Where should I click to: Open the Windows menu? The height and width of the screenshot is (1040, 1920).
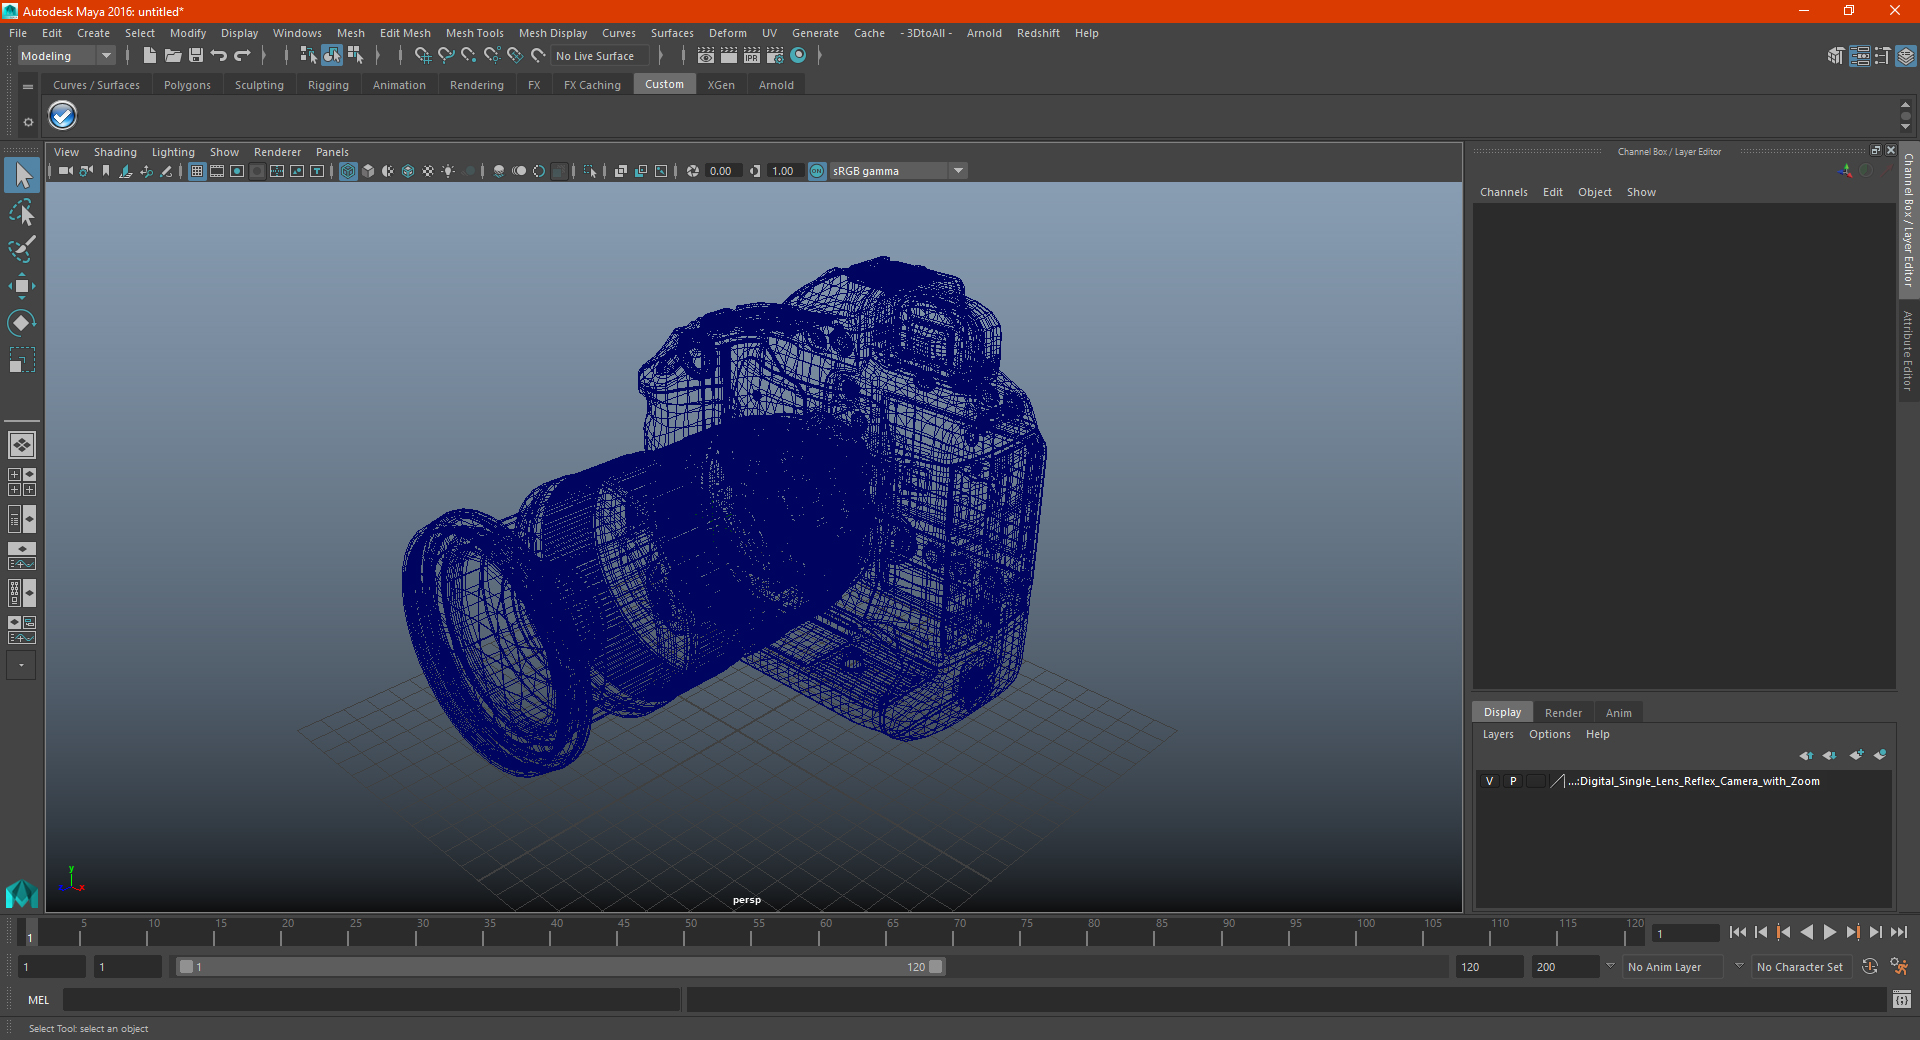point(297,33)
